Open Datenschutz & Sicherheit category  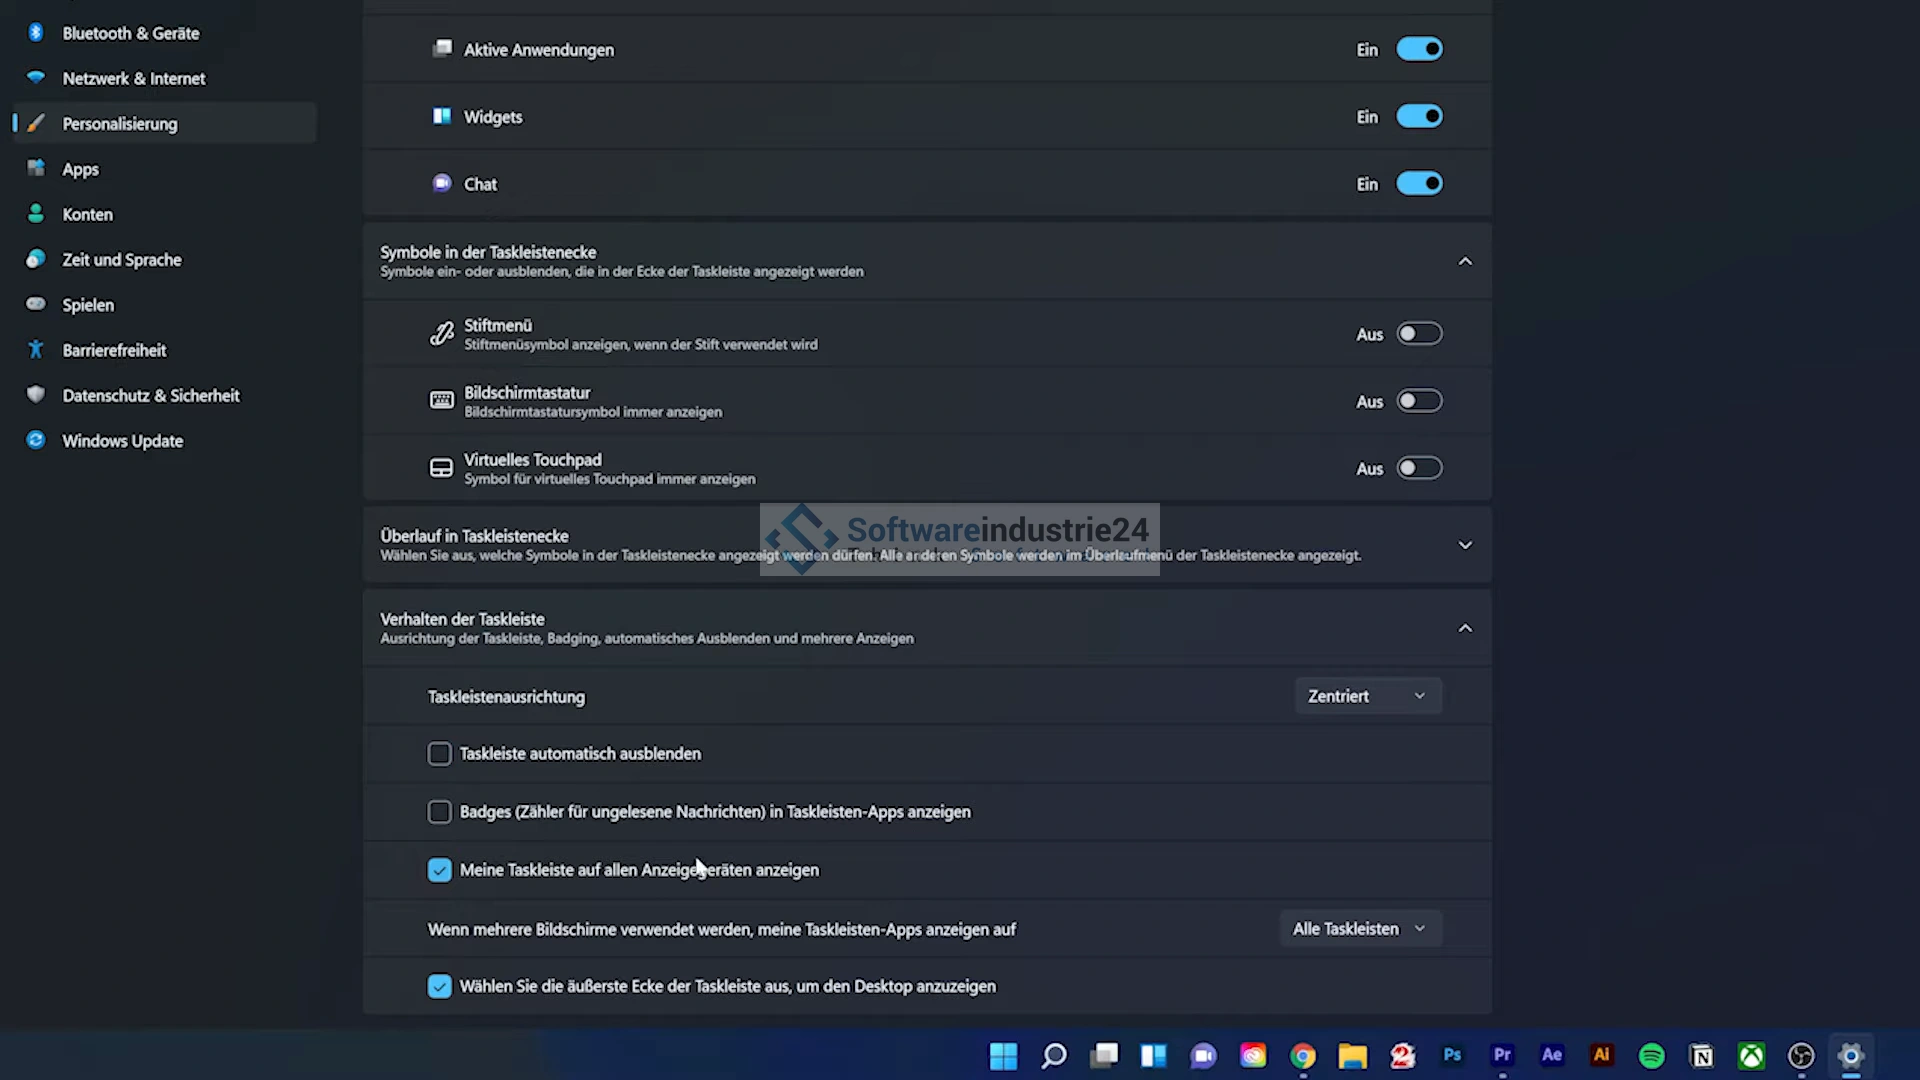click(150, 396)
